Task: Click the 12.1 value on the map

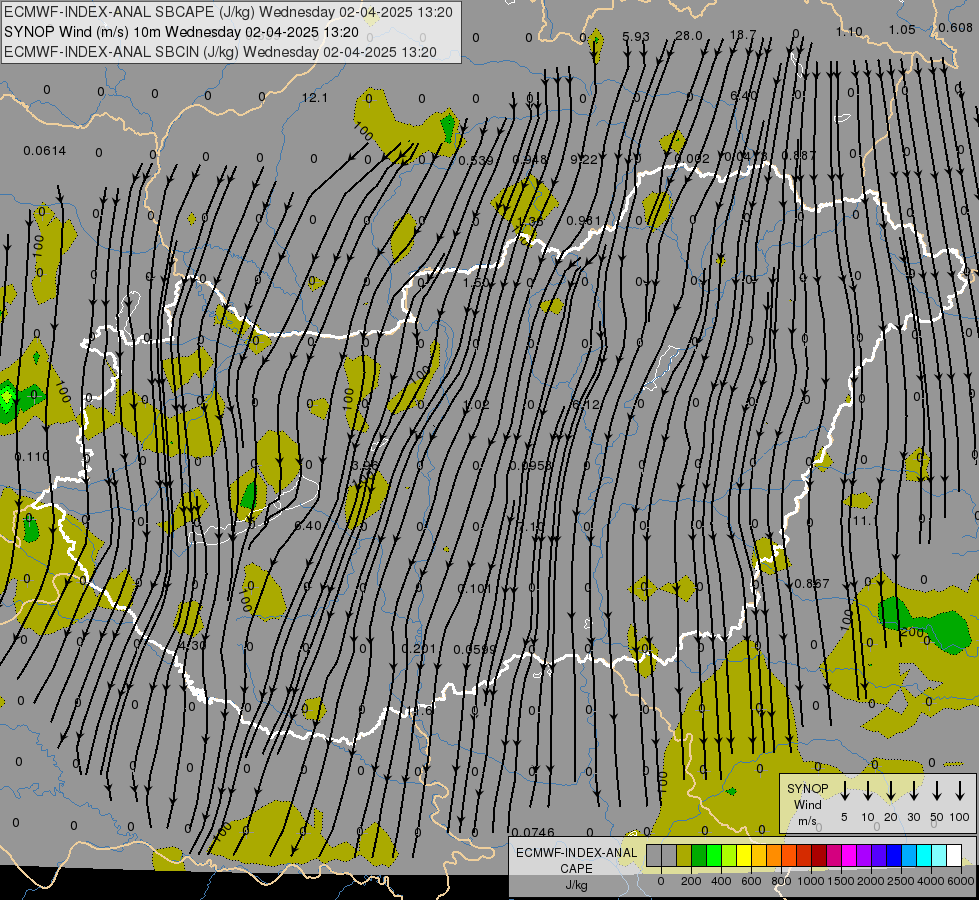Action: coord(314,98)
